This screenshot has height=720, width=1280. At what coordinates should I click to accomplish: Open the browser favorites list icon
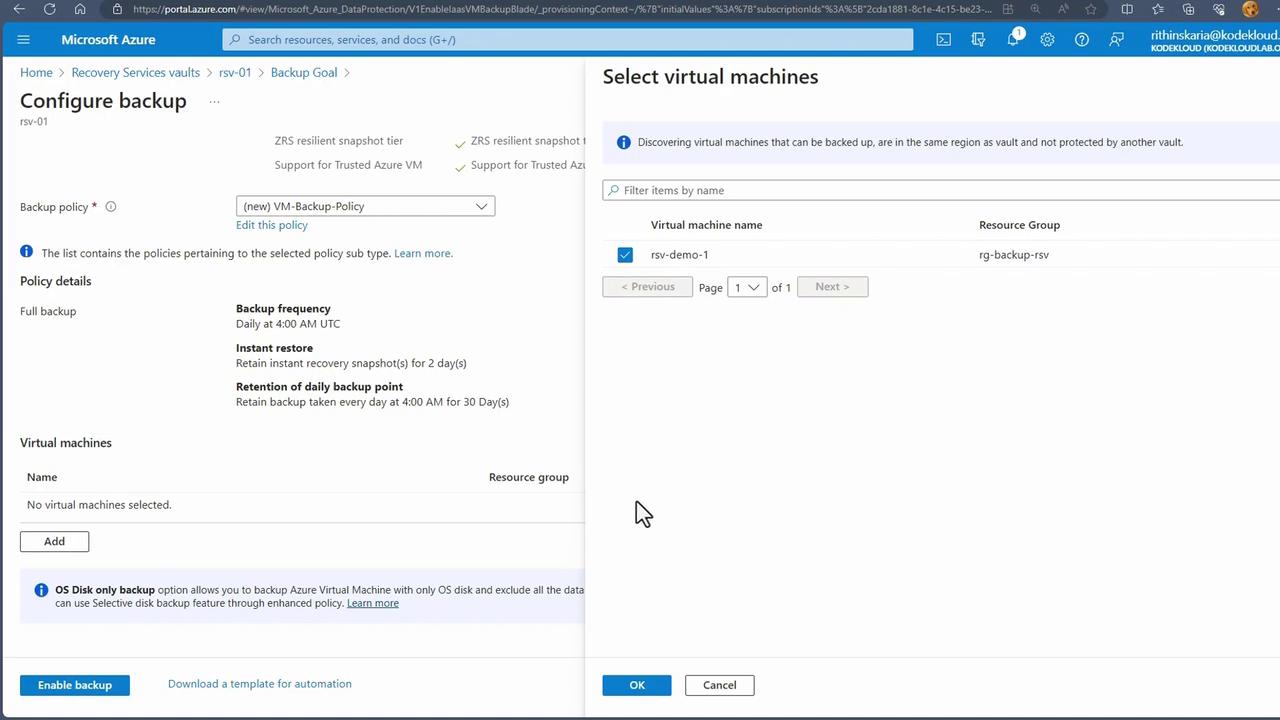[x=1158, y=9]
